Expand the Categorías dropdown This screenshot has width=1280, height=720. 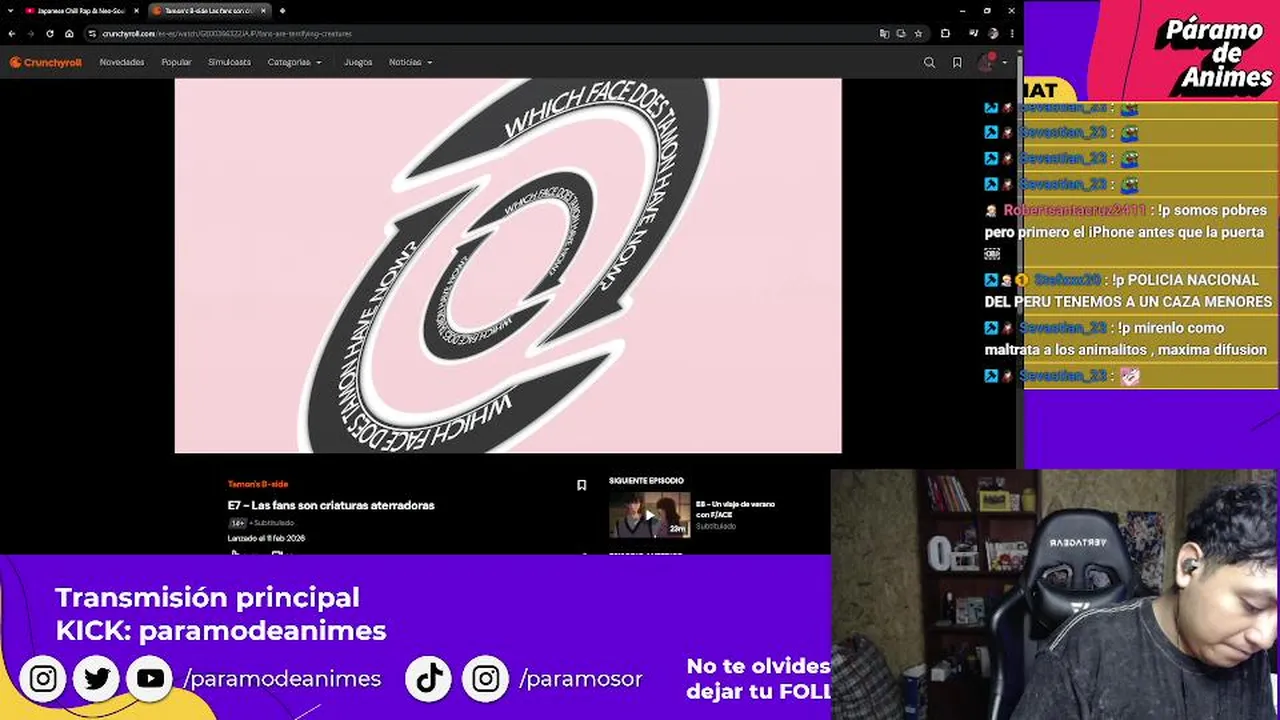coord(294,62)
